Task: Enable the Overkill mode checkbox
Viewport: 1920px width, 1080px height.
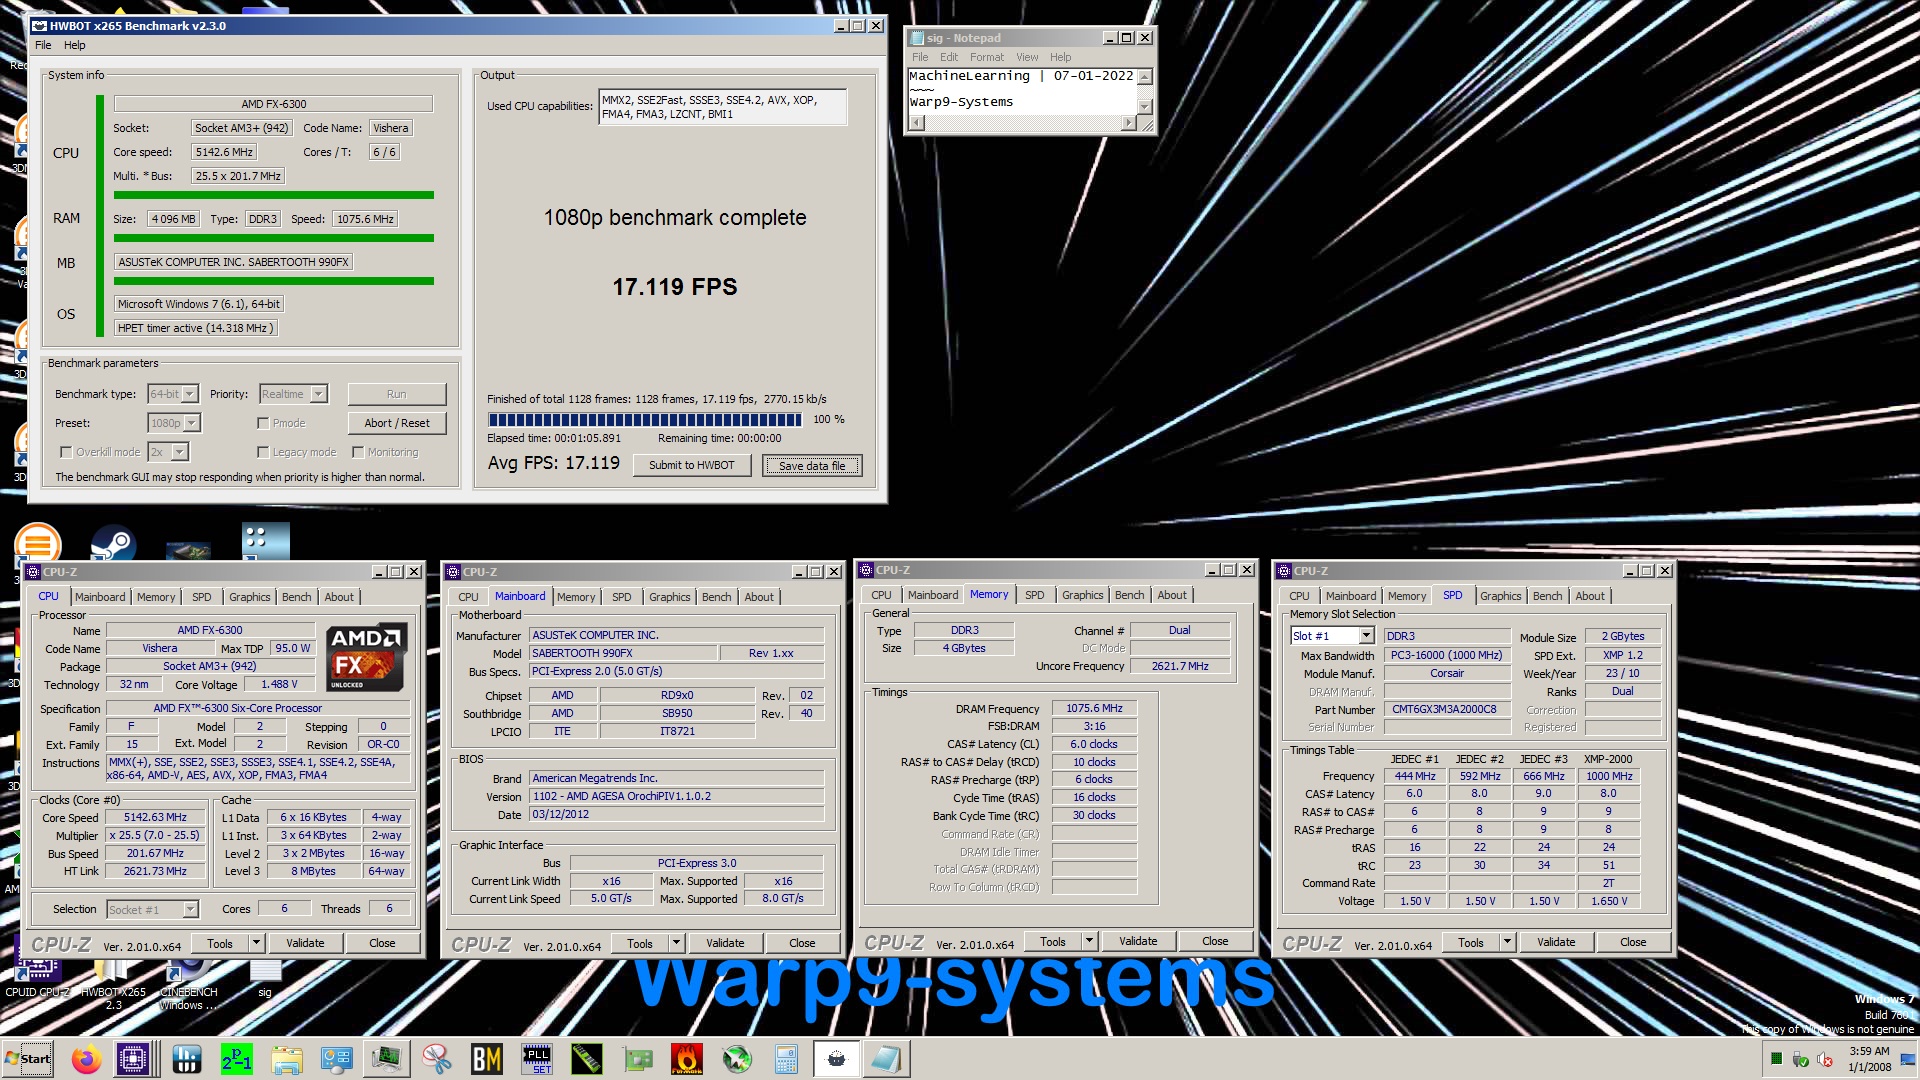Action: (66, 452)
